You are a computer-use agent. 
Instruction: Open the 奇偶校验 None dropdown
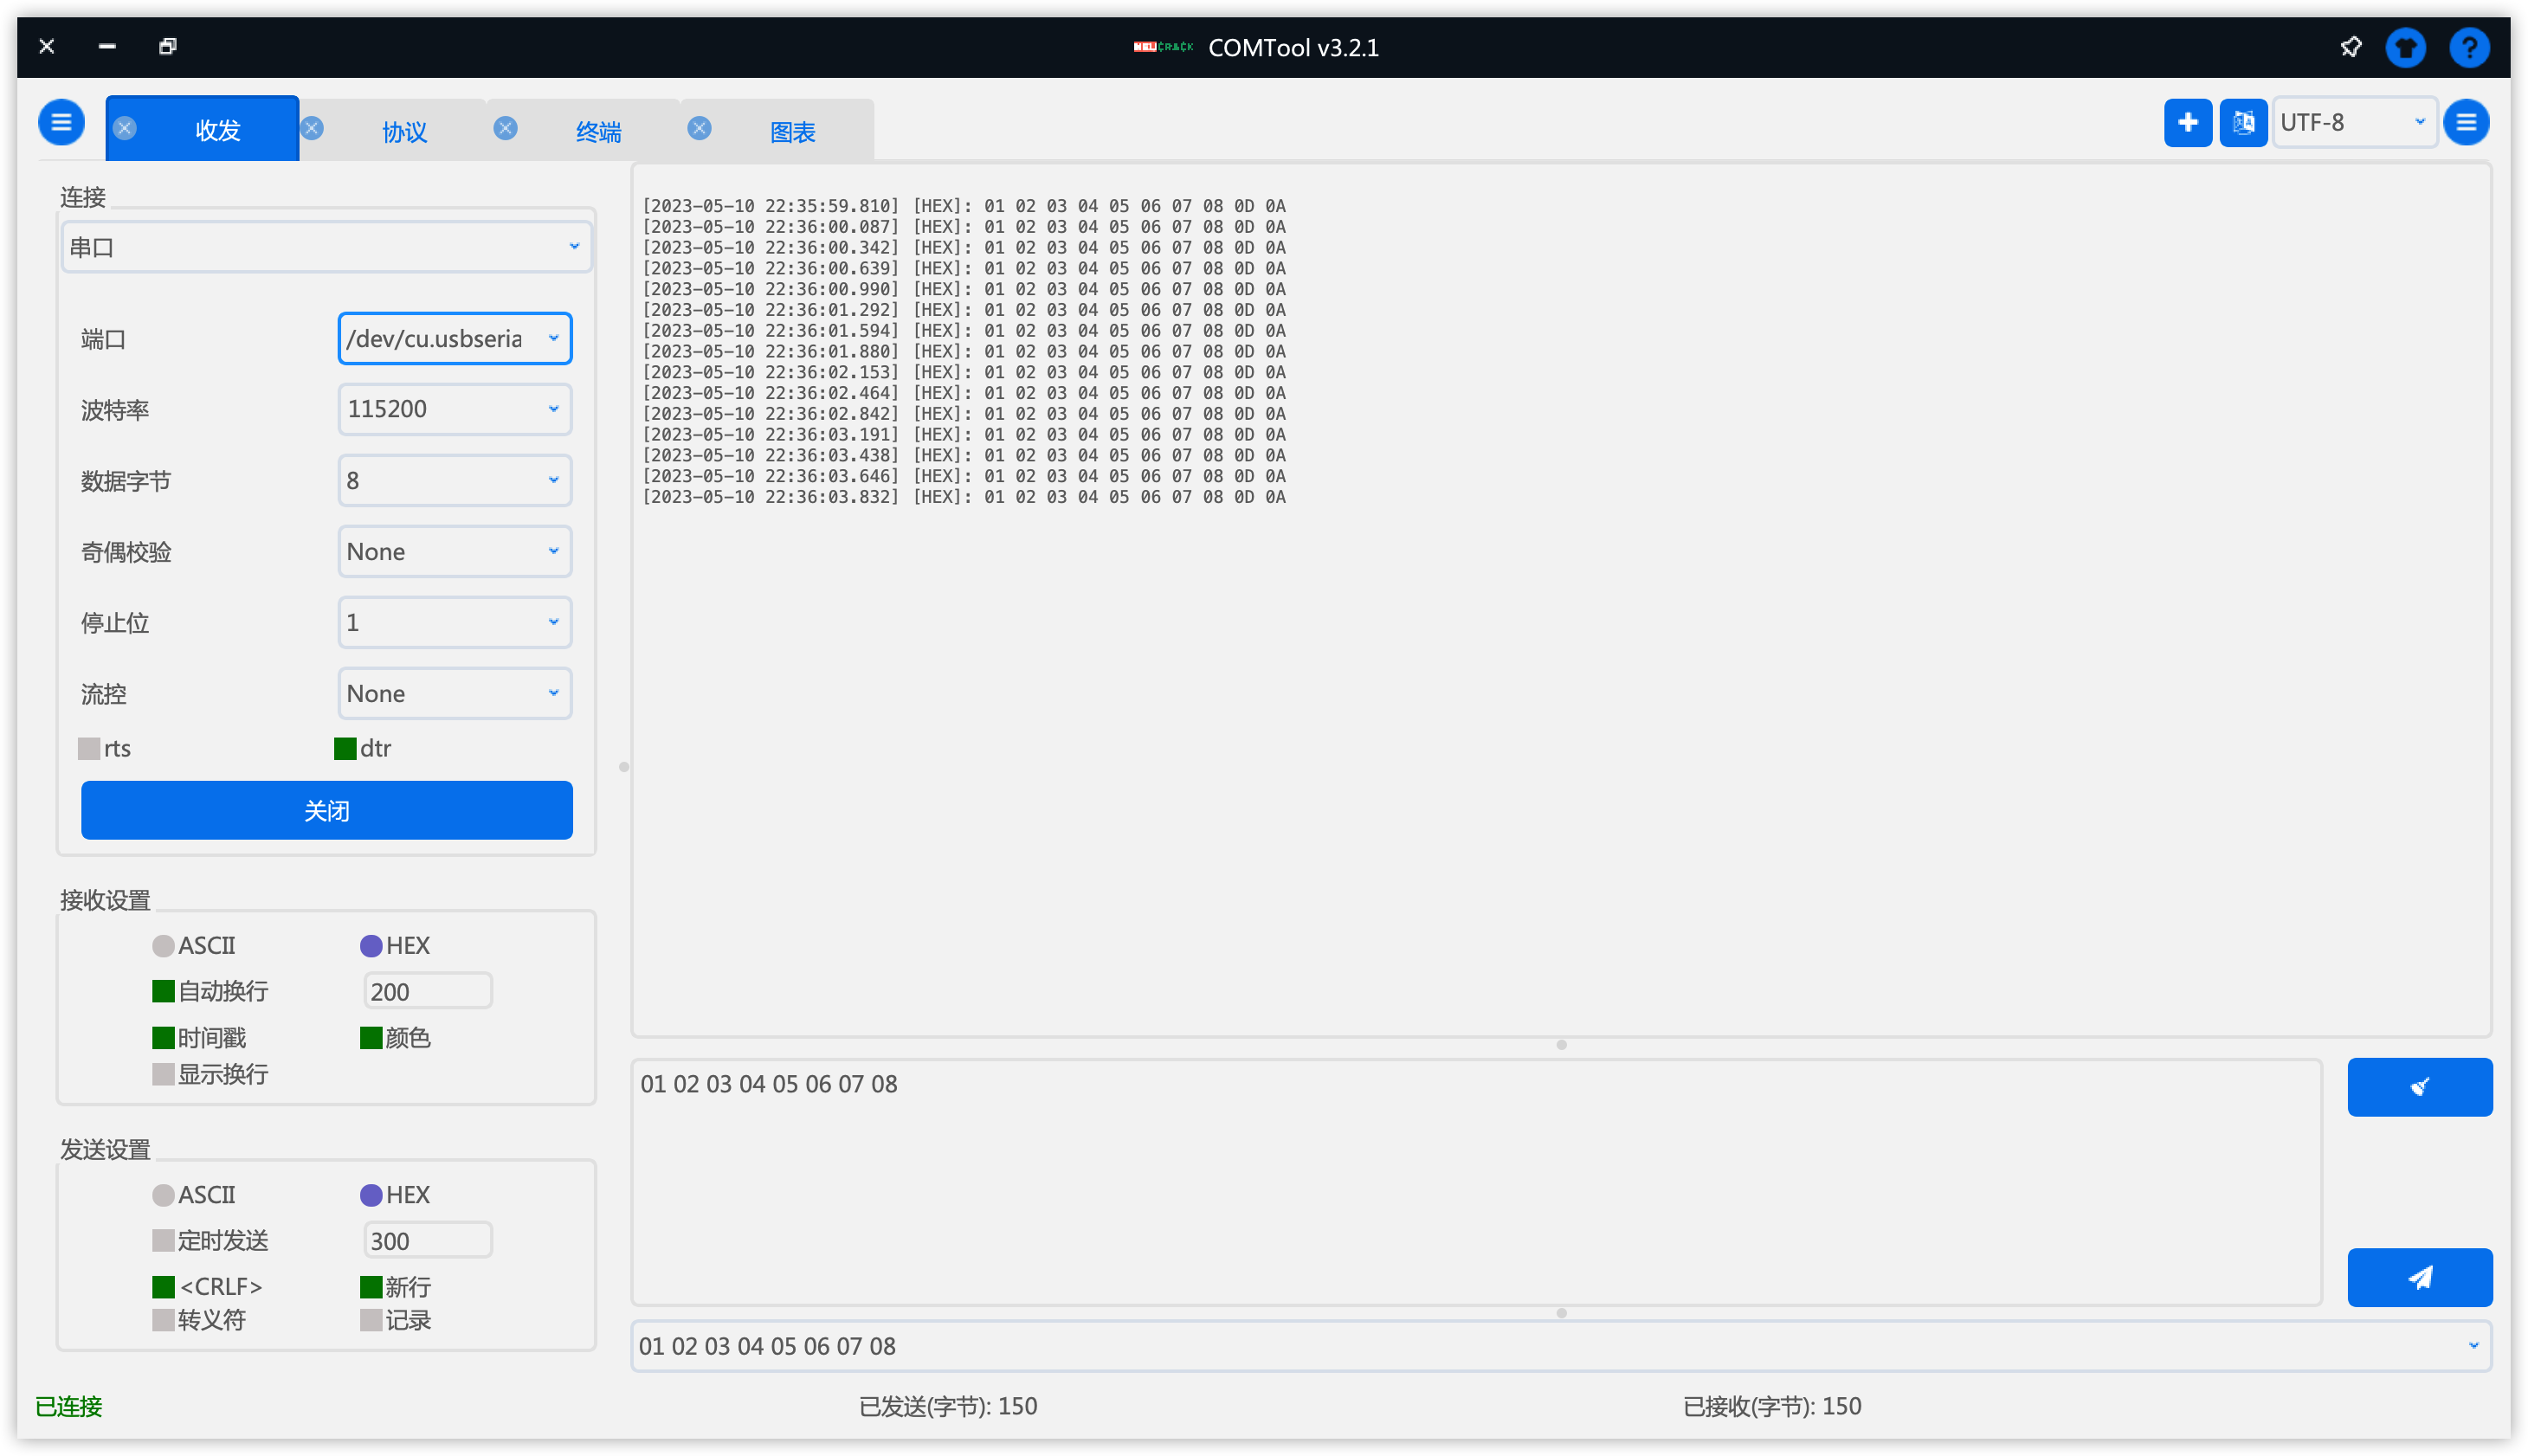click(454, 551)
